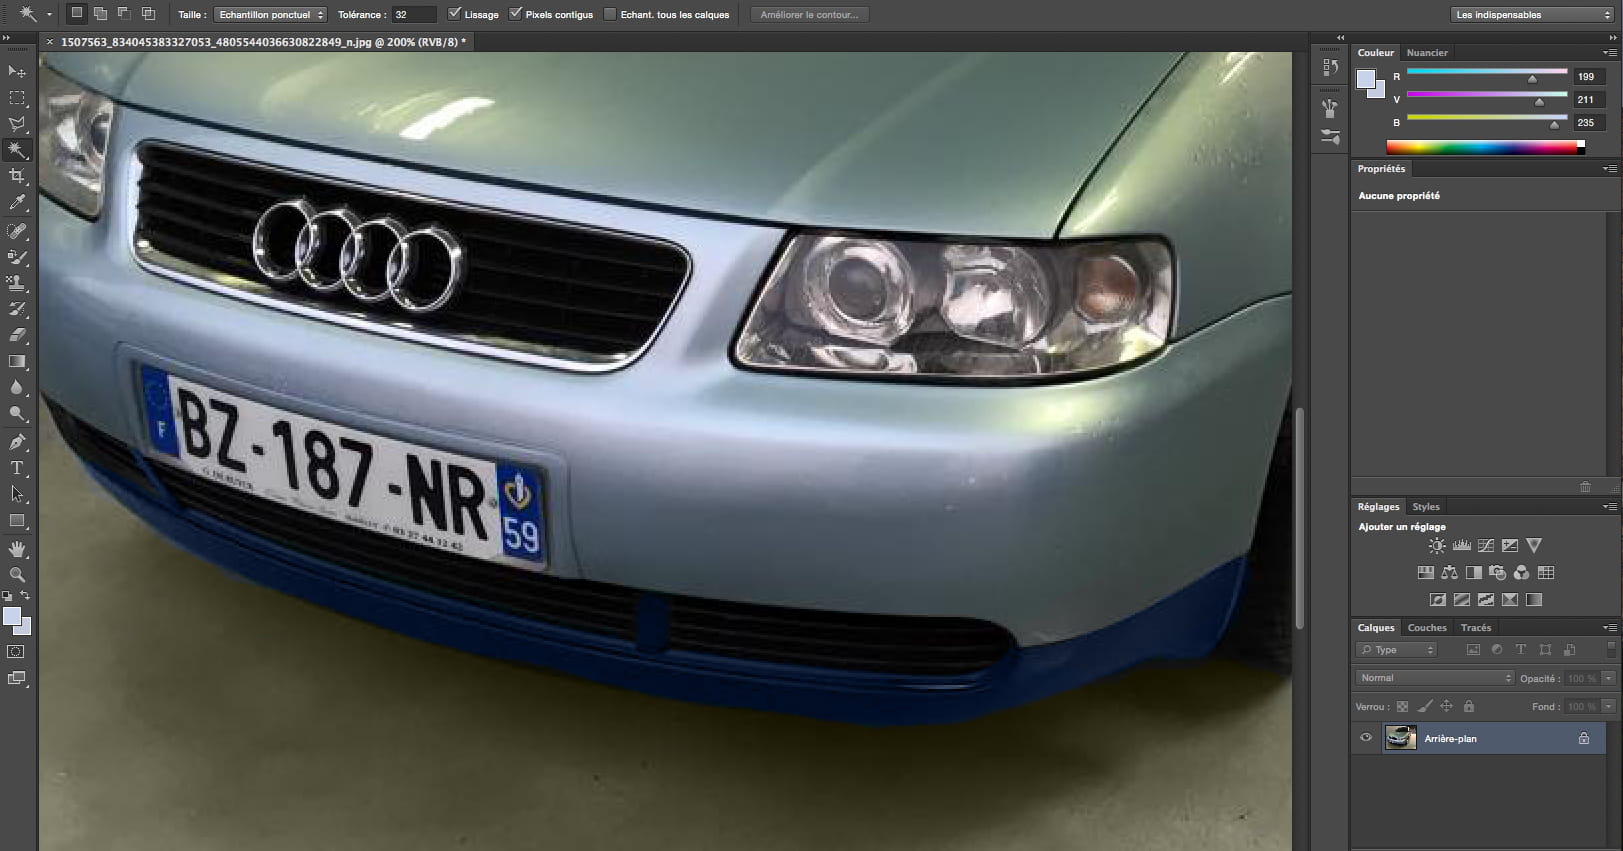The height and width of the screenshot is (851, 1623).
Task: Click the foreground color swatch in toolbox
Action: point(12,616)
